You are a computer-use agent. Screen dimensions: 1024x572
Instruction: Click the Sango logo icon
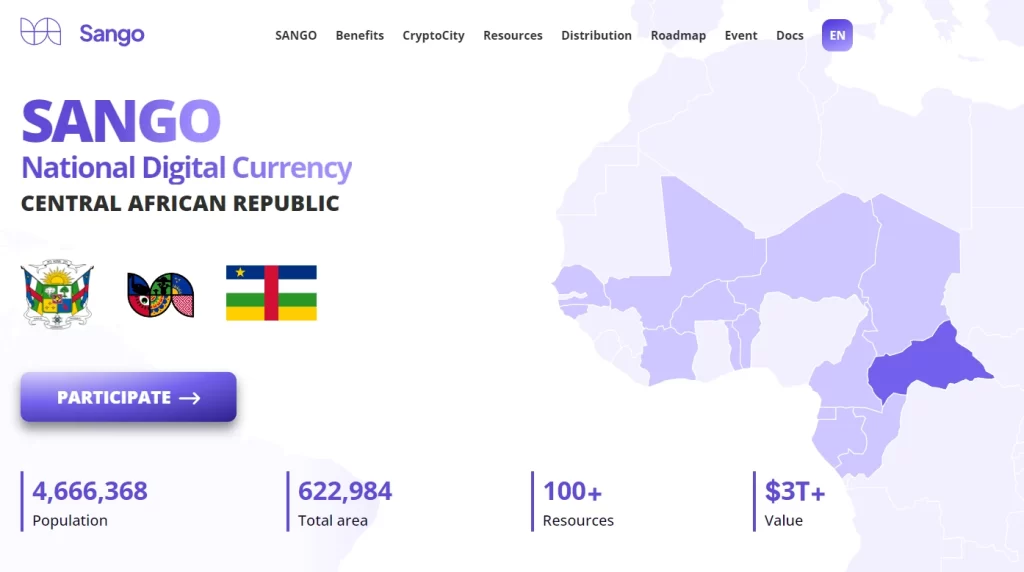pyautogui.click(x=40, y=31)
